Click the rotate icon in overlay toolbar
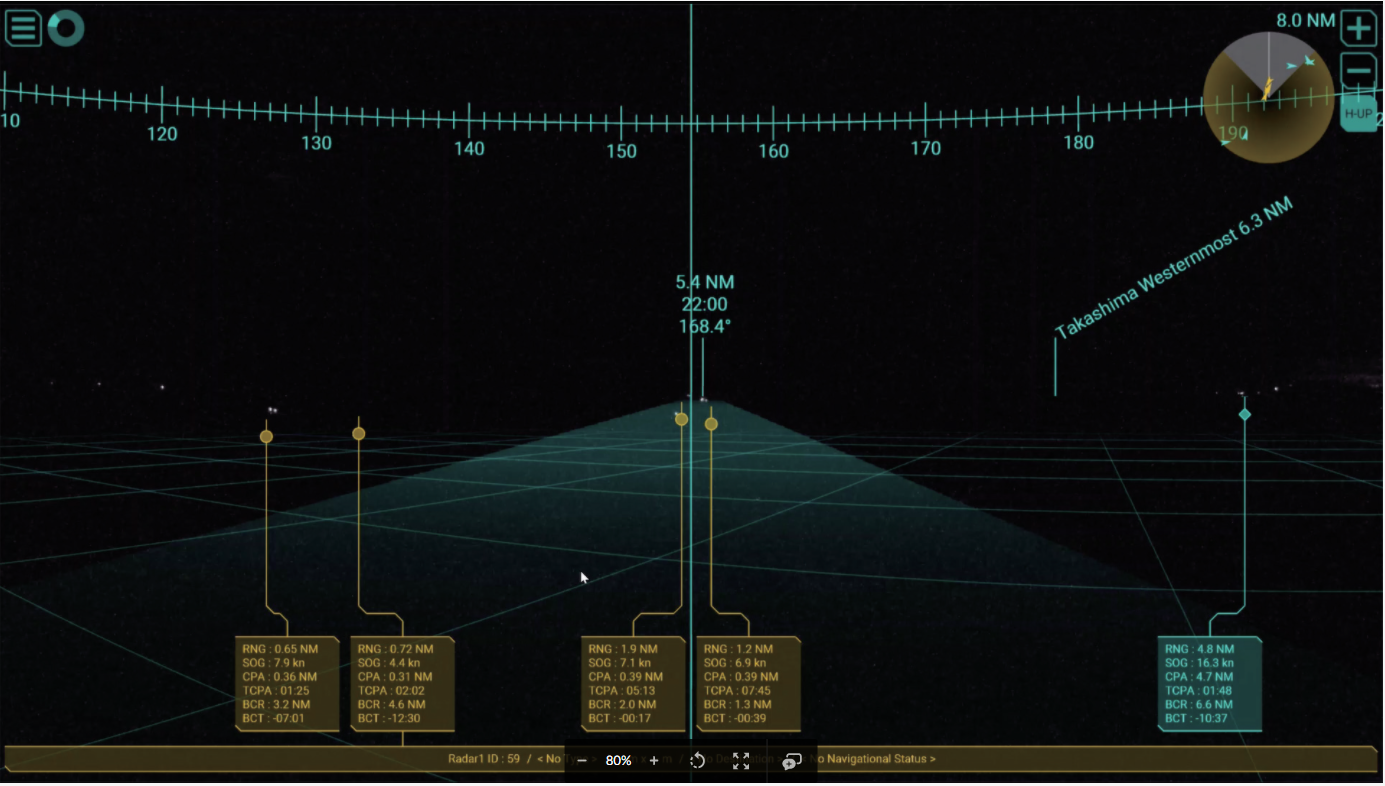 [x=697, y=761]
